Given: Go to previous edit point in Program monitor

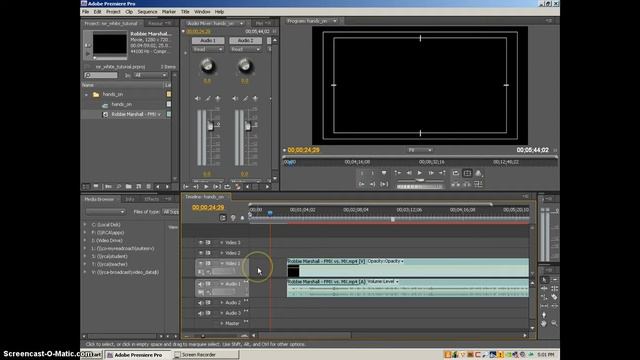Looking at the screenshot, I should [398, 173].
